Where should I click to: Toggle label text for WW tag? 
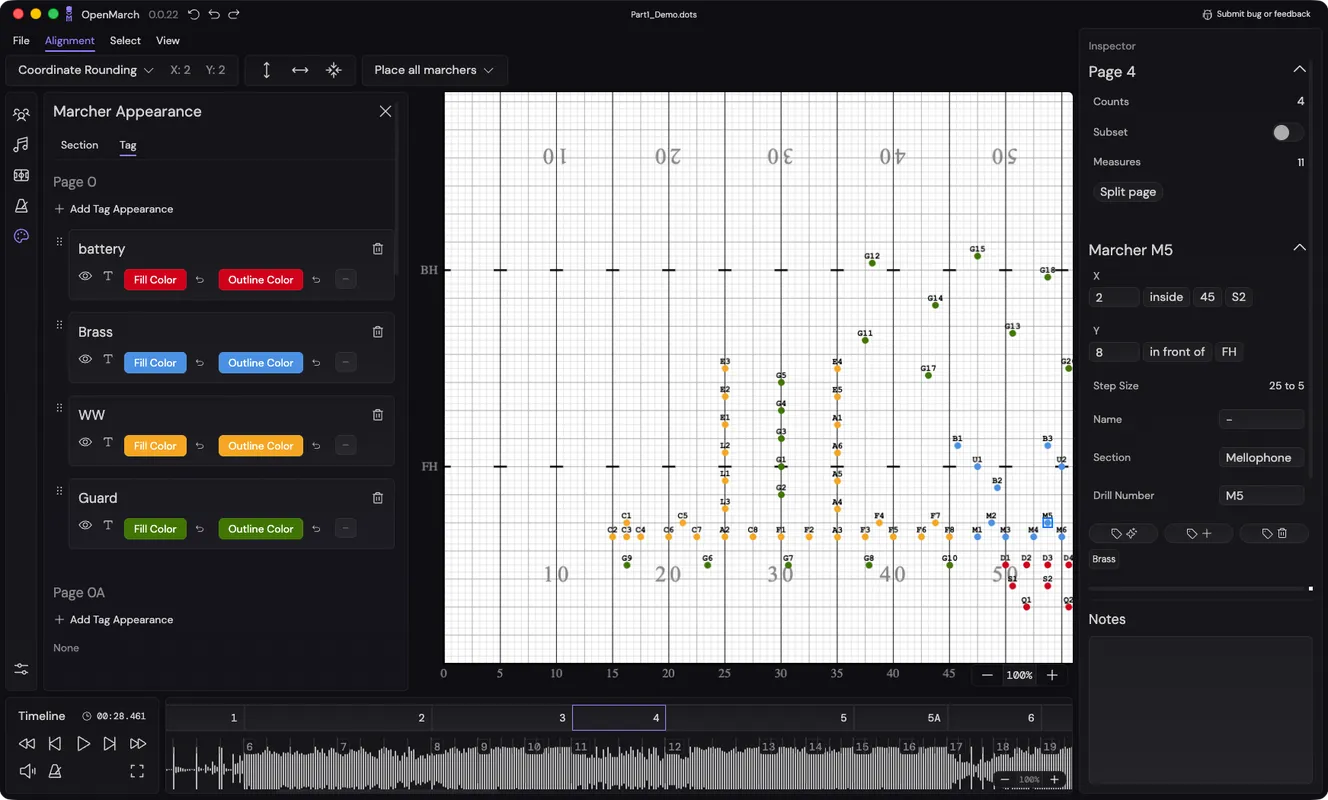(108, 443)
